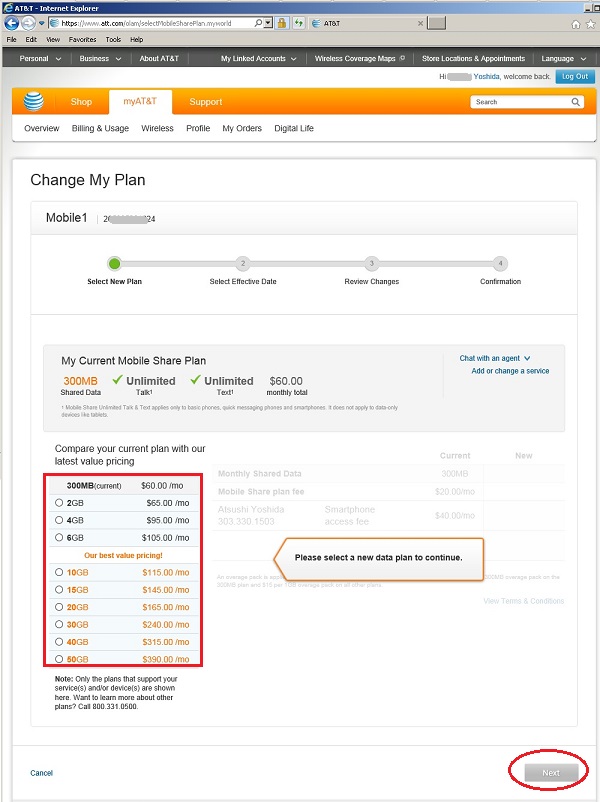The width and height of the screenshot is (600, 802).
Task: Open the Overview section
Action: 42,128
